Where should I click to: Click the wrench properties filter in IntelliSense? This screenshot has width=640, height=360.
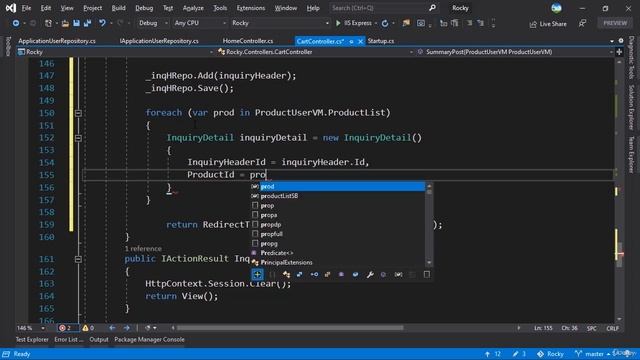pos(370,275)
